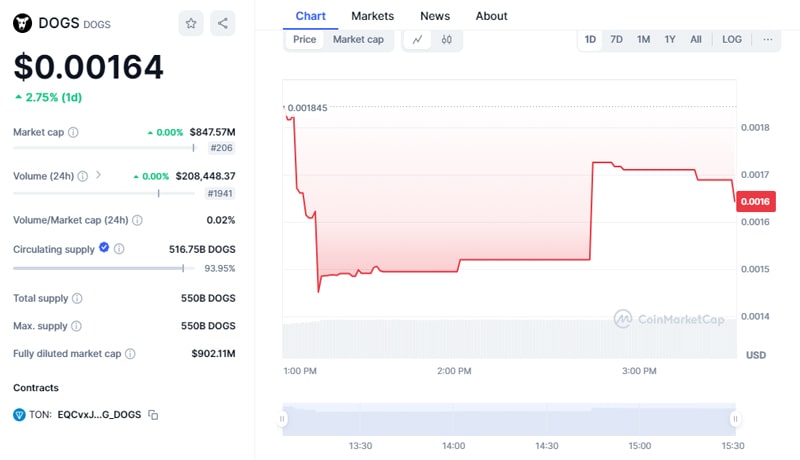Click the verified circulating supply badge
The image size is (800, 460).
point(104,247)
